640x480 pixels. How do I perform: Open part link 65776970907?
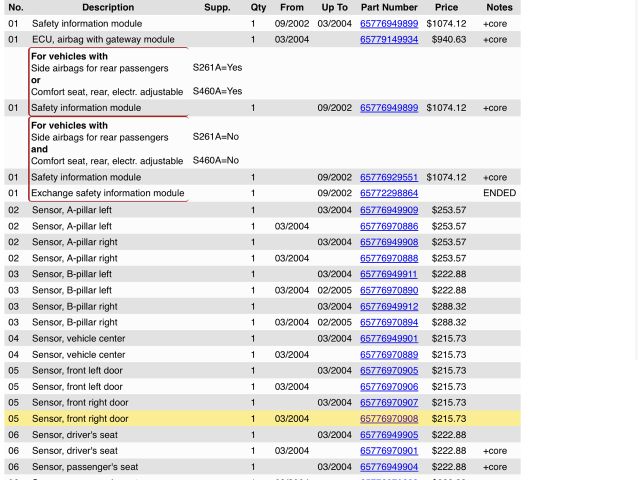coord(389,403)
